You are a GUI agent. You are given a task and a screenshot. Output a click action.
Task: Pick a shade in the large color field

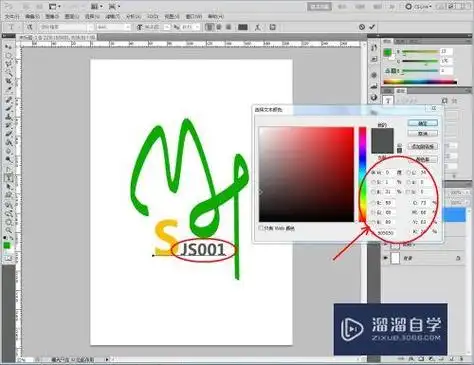306,174
